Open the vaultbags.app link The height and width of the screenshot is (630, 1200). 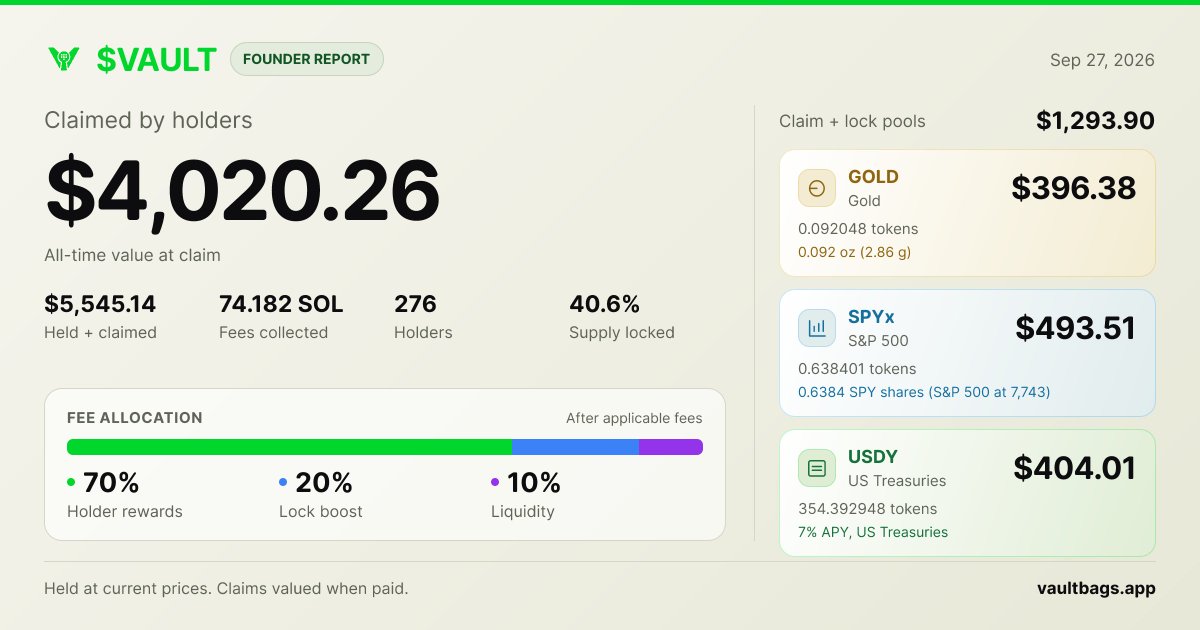coord(1096,588)
